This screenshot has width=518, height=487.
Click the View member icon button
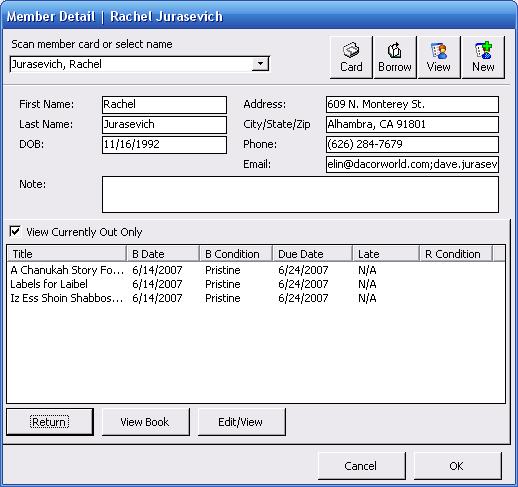(439, 57)
